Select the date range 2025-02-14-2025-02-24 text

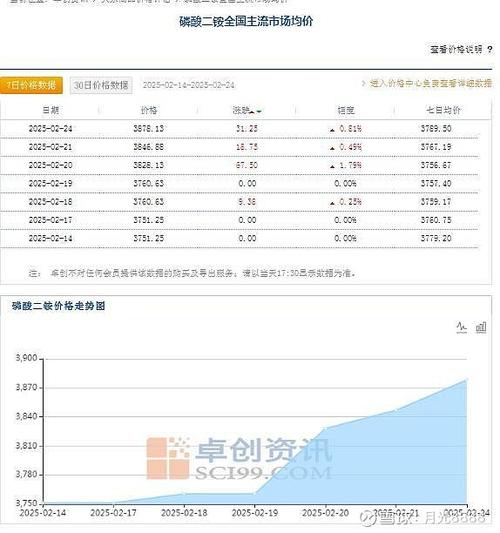(189, 85)
